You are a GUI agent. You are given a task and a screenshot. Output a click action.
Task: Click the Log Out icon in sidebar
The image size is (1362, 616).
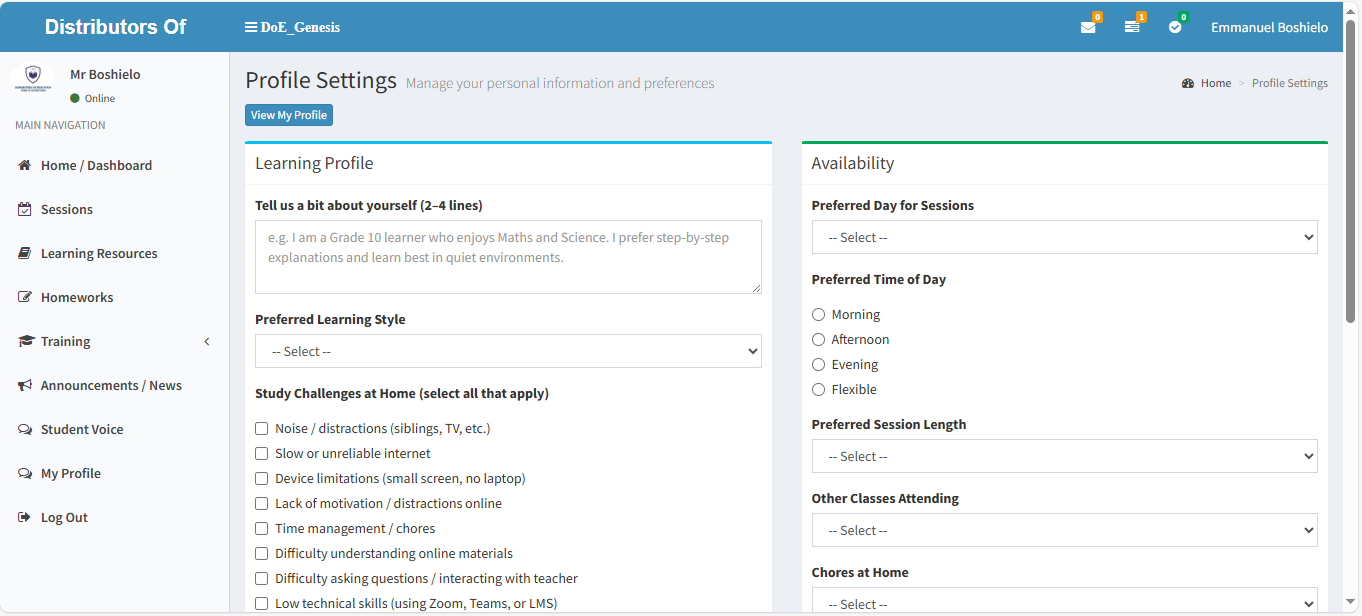(25, 518)
